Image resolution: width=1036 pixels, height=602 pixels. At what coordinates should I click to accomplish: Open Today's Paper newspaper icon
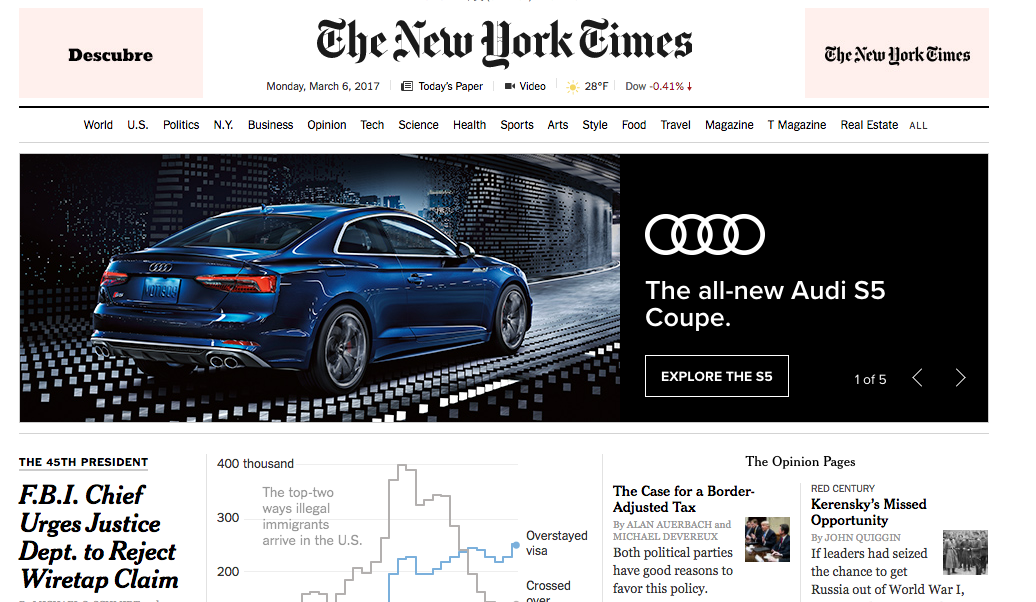(407, 86)
